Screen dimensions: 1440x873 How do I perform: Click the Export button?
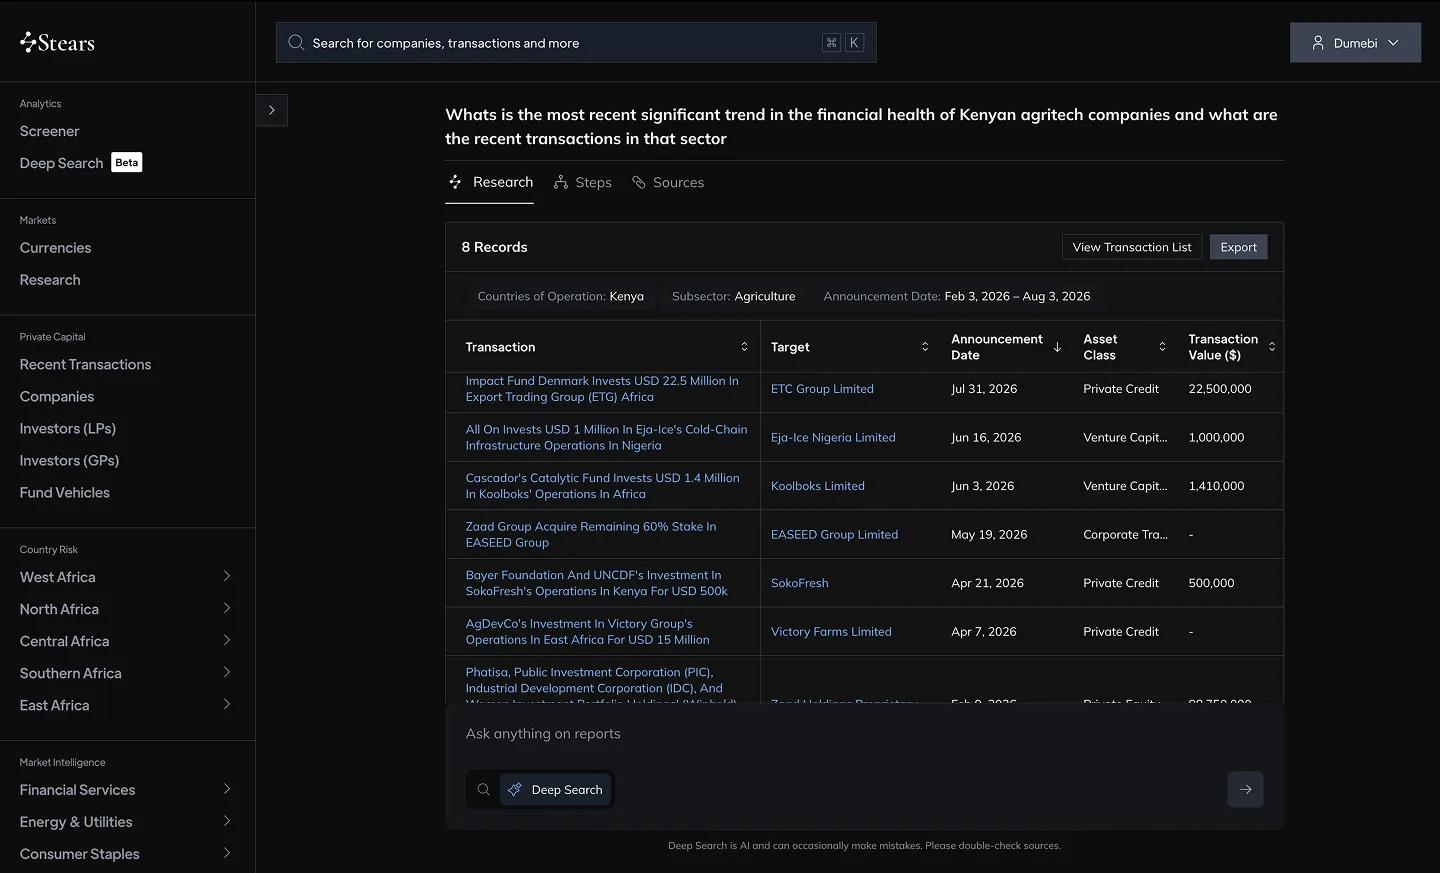[1238, 247]
